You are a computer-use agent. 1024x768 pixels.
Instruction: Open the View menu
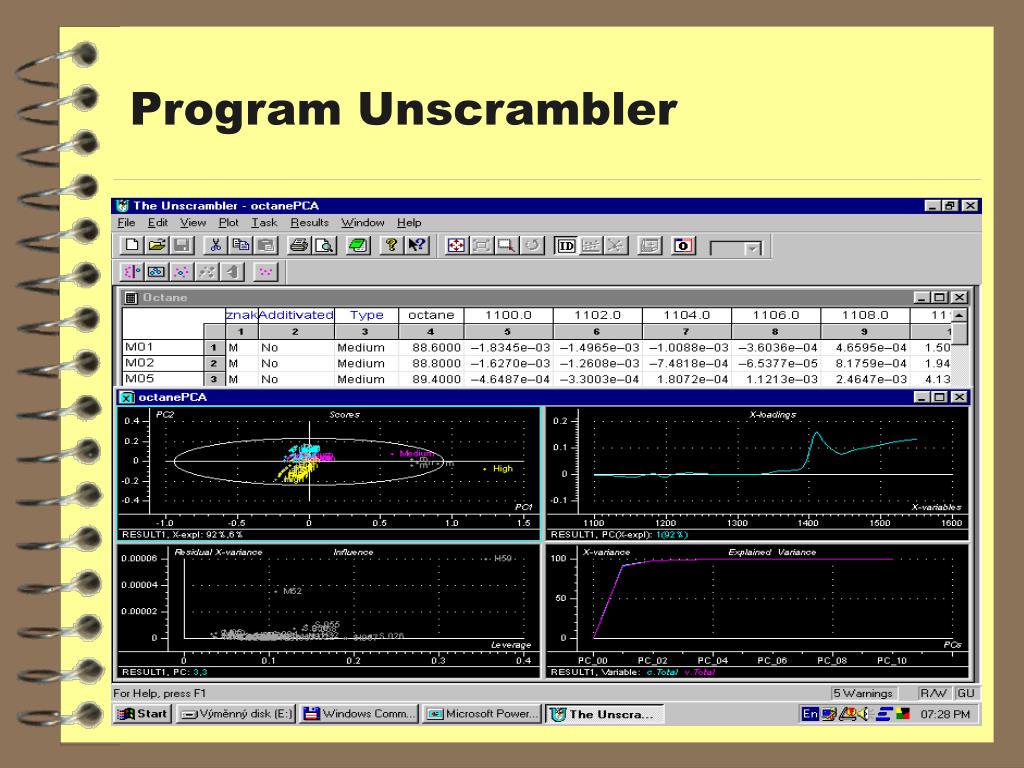pos(193,223)
